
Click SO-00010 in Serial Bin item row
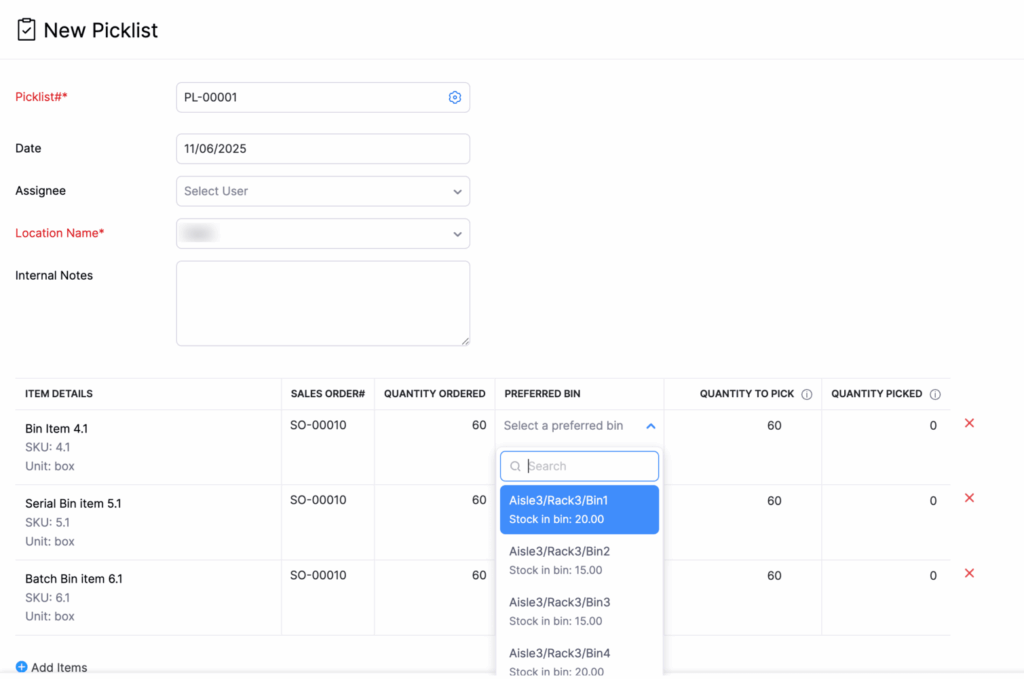(318, 500)
